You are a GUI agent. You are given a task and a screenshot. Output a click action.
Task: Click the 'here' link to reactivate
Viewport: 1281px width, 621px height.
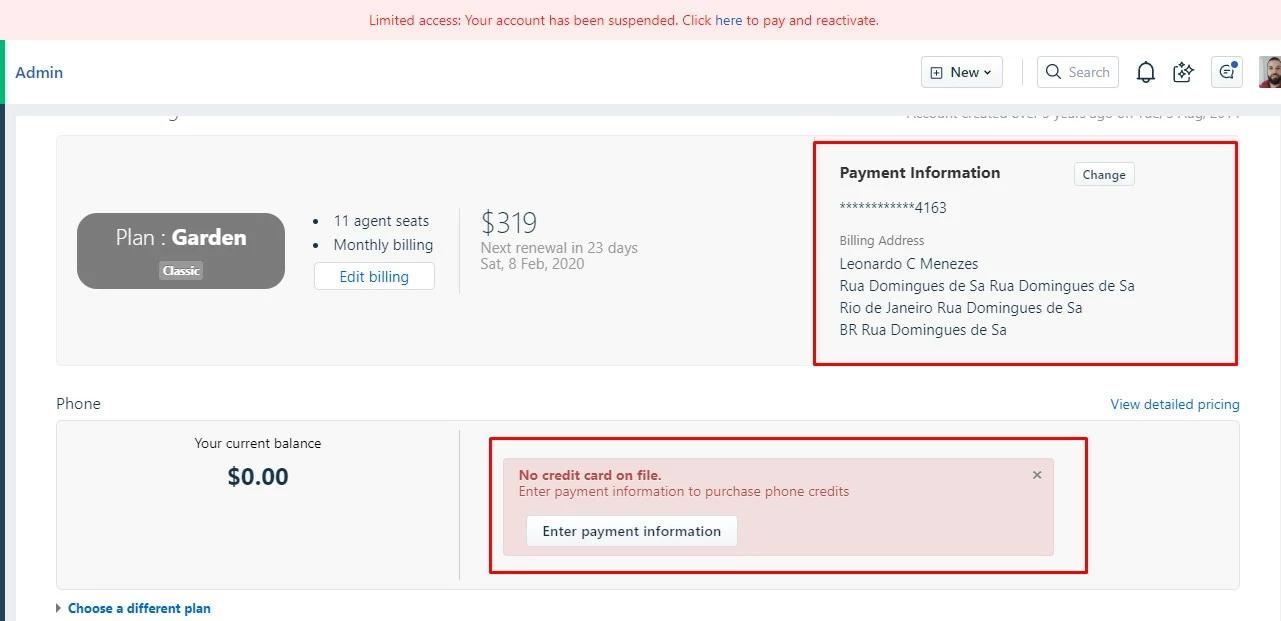pyautogui.click(x=729, y=20)
